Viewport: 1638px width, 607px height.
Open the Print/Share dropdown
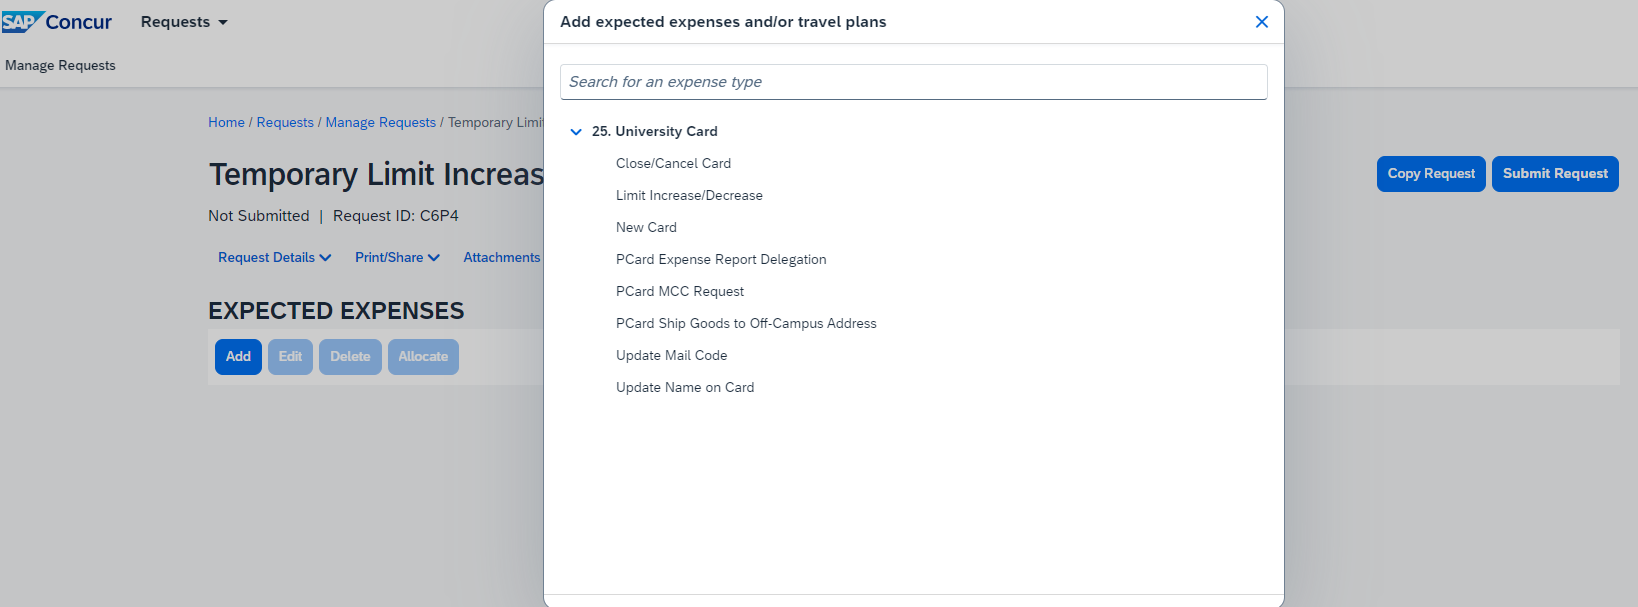(397, 258)
